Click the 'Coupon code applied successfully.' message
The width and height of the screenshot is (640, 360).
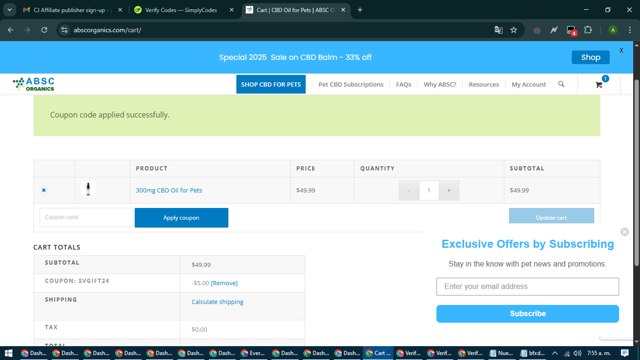tap(109, 115)
